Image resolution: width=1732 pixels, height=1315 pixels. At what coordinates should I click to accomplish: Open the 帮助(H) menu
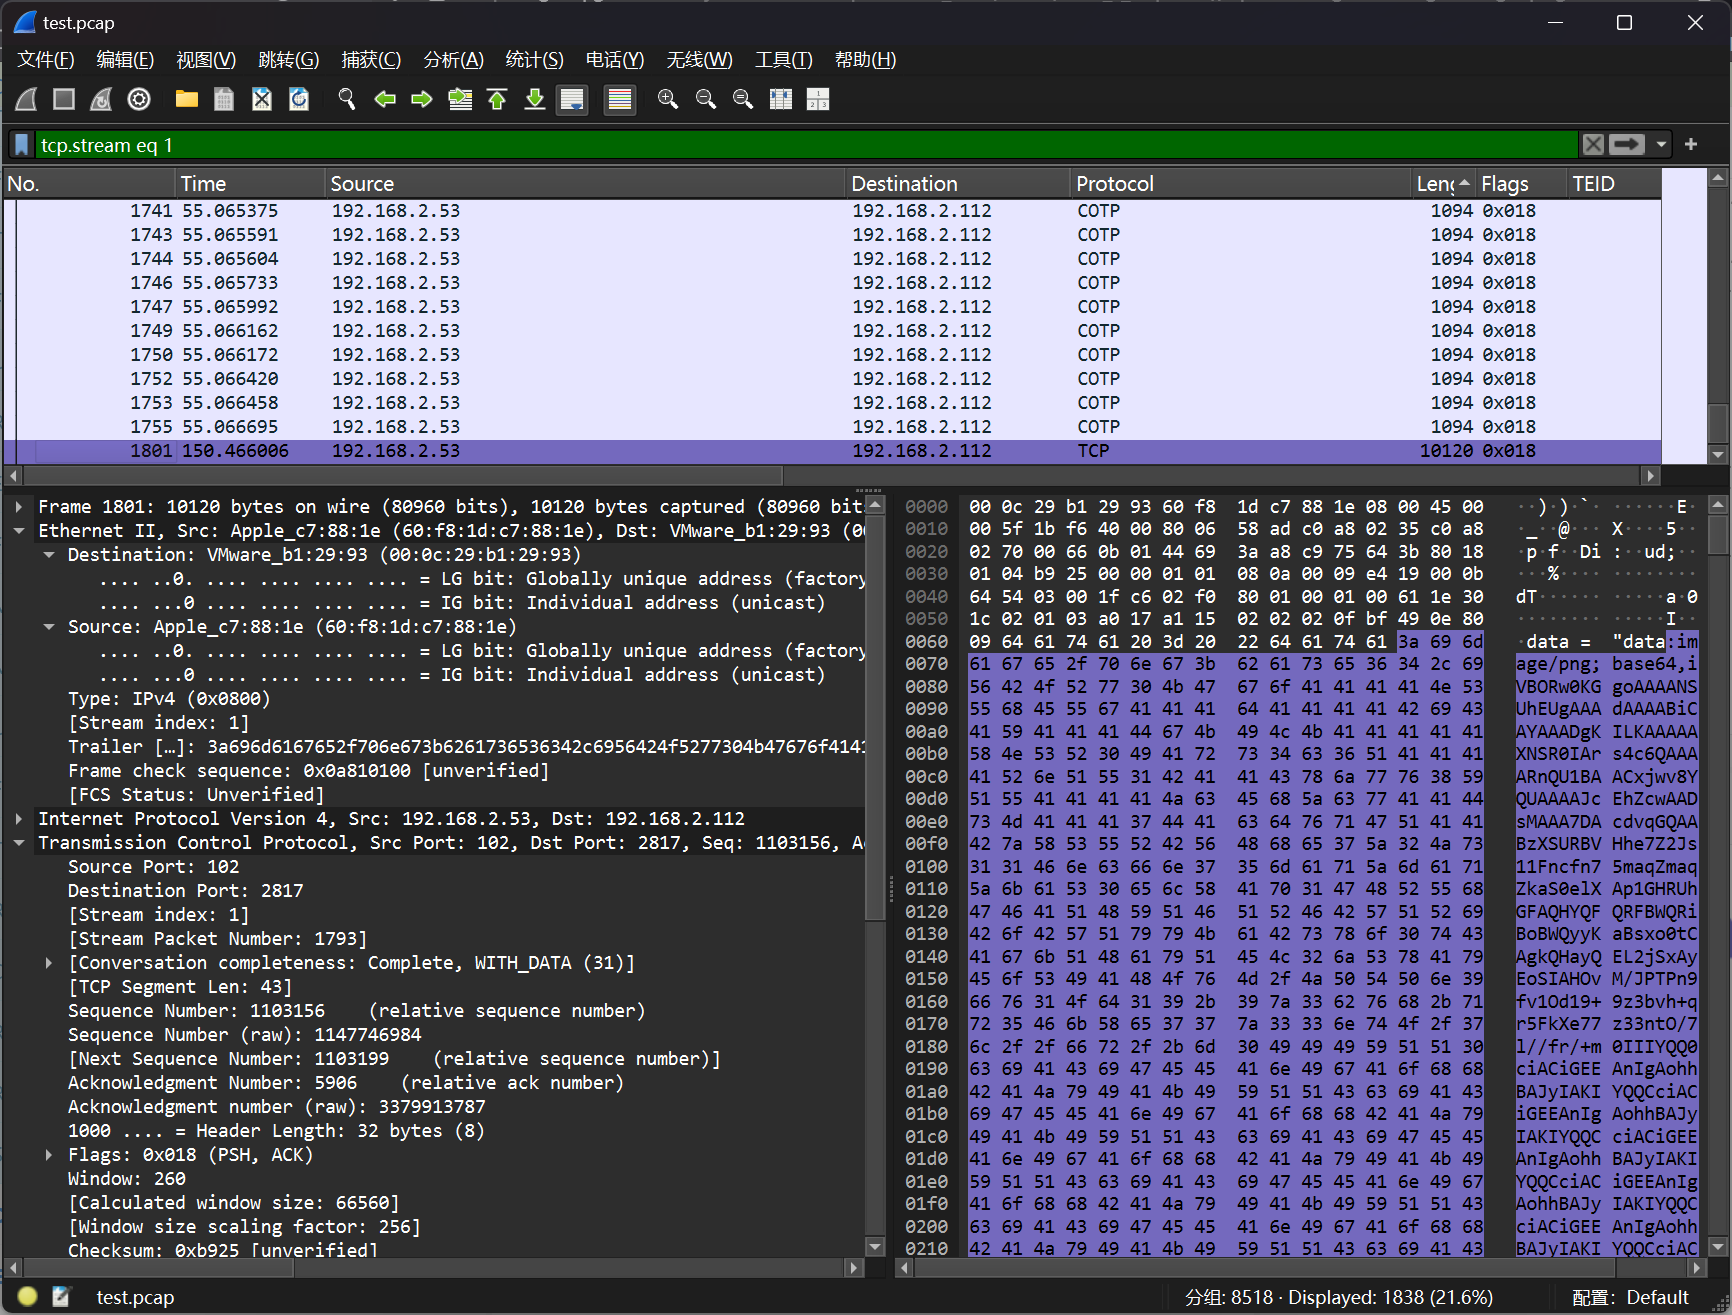(866, 60)
